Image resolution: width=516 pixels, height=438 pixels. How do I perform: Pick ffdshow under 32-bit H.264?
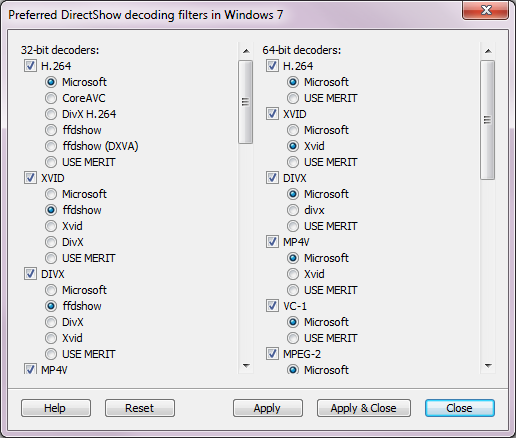click(x=51, y=130)
